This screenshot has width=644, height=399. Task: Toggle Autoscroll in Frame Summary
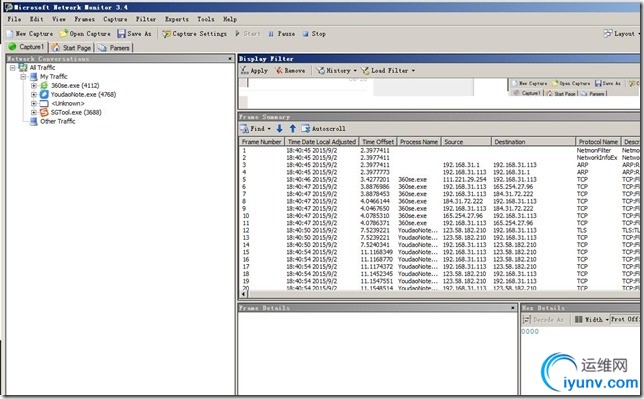[x=324, y=129]
